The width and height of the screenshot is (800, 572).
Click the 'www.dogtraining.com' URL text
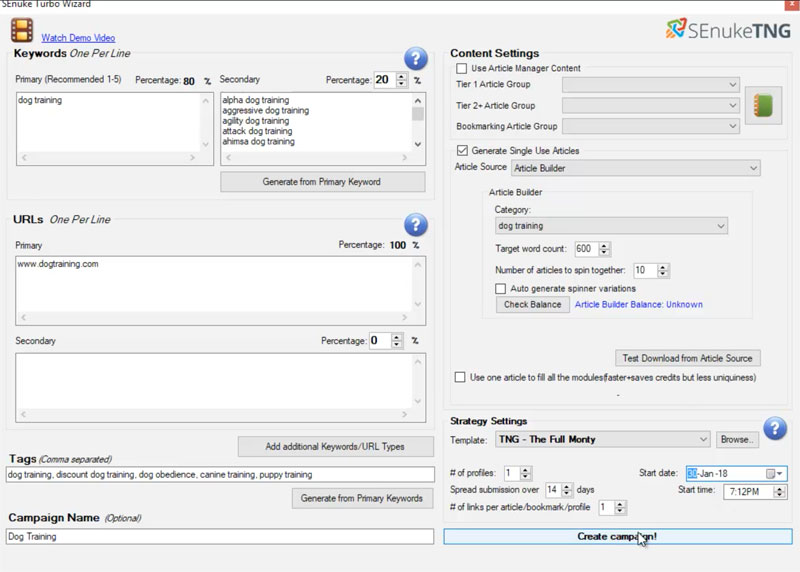click(x=58, y=264)
